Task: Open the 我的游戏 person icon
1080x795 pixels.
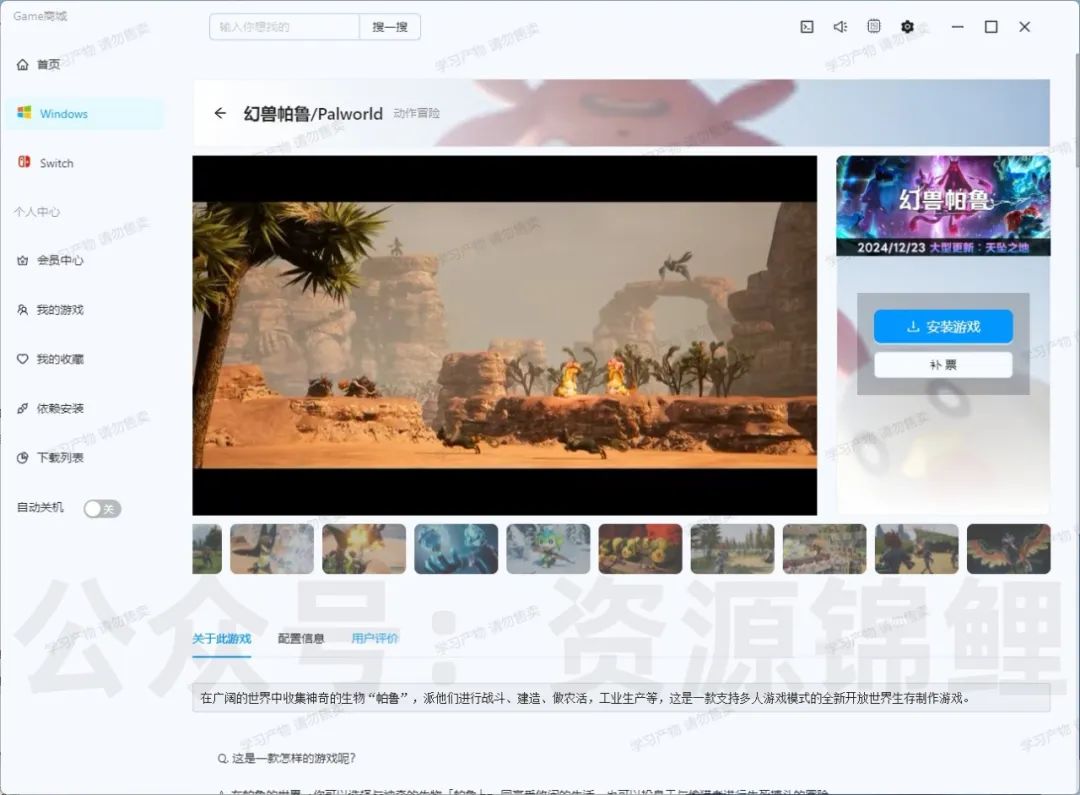Action: coord(23,310)
